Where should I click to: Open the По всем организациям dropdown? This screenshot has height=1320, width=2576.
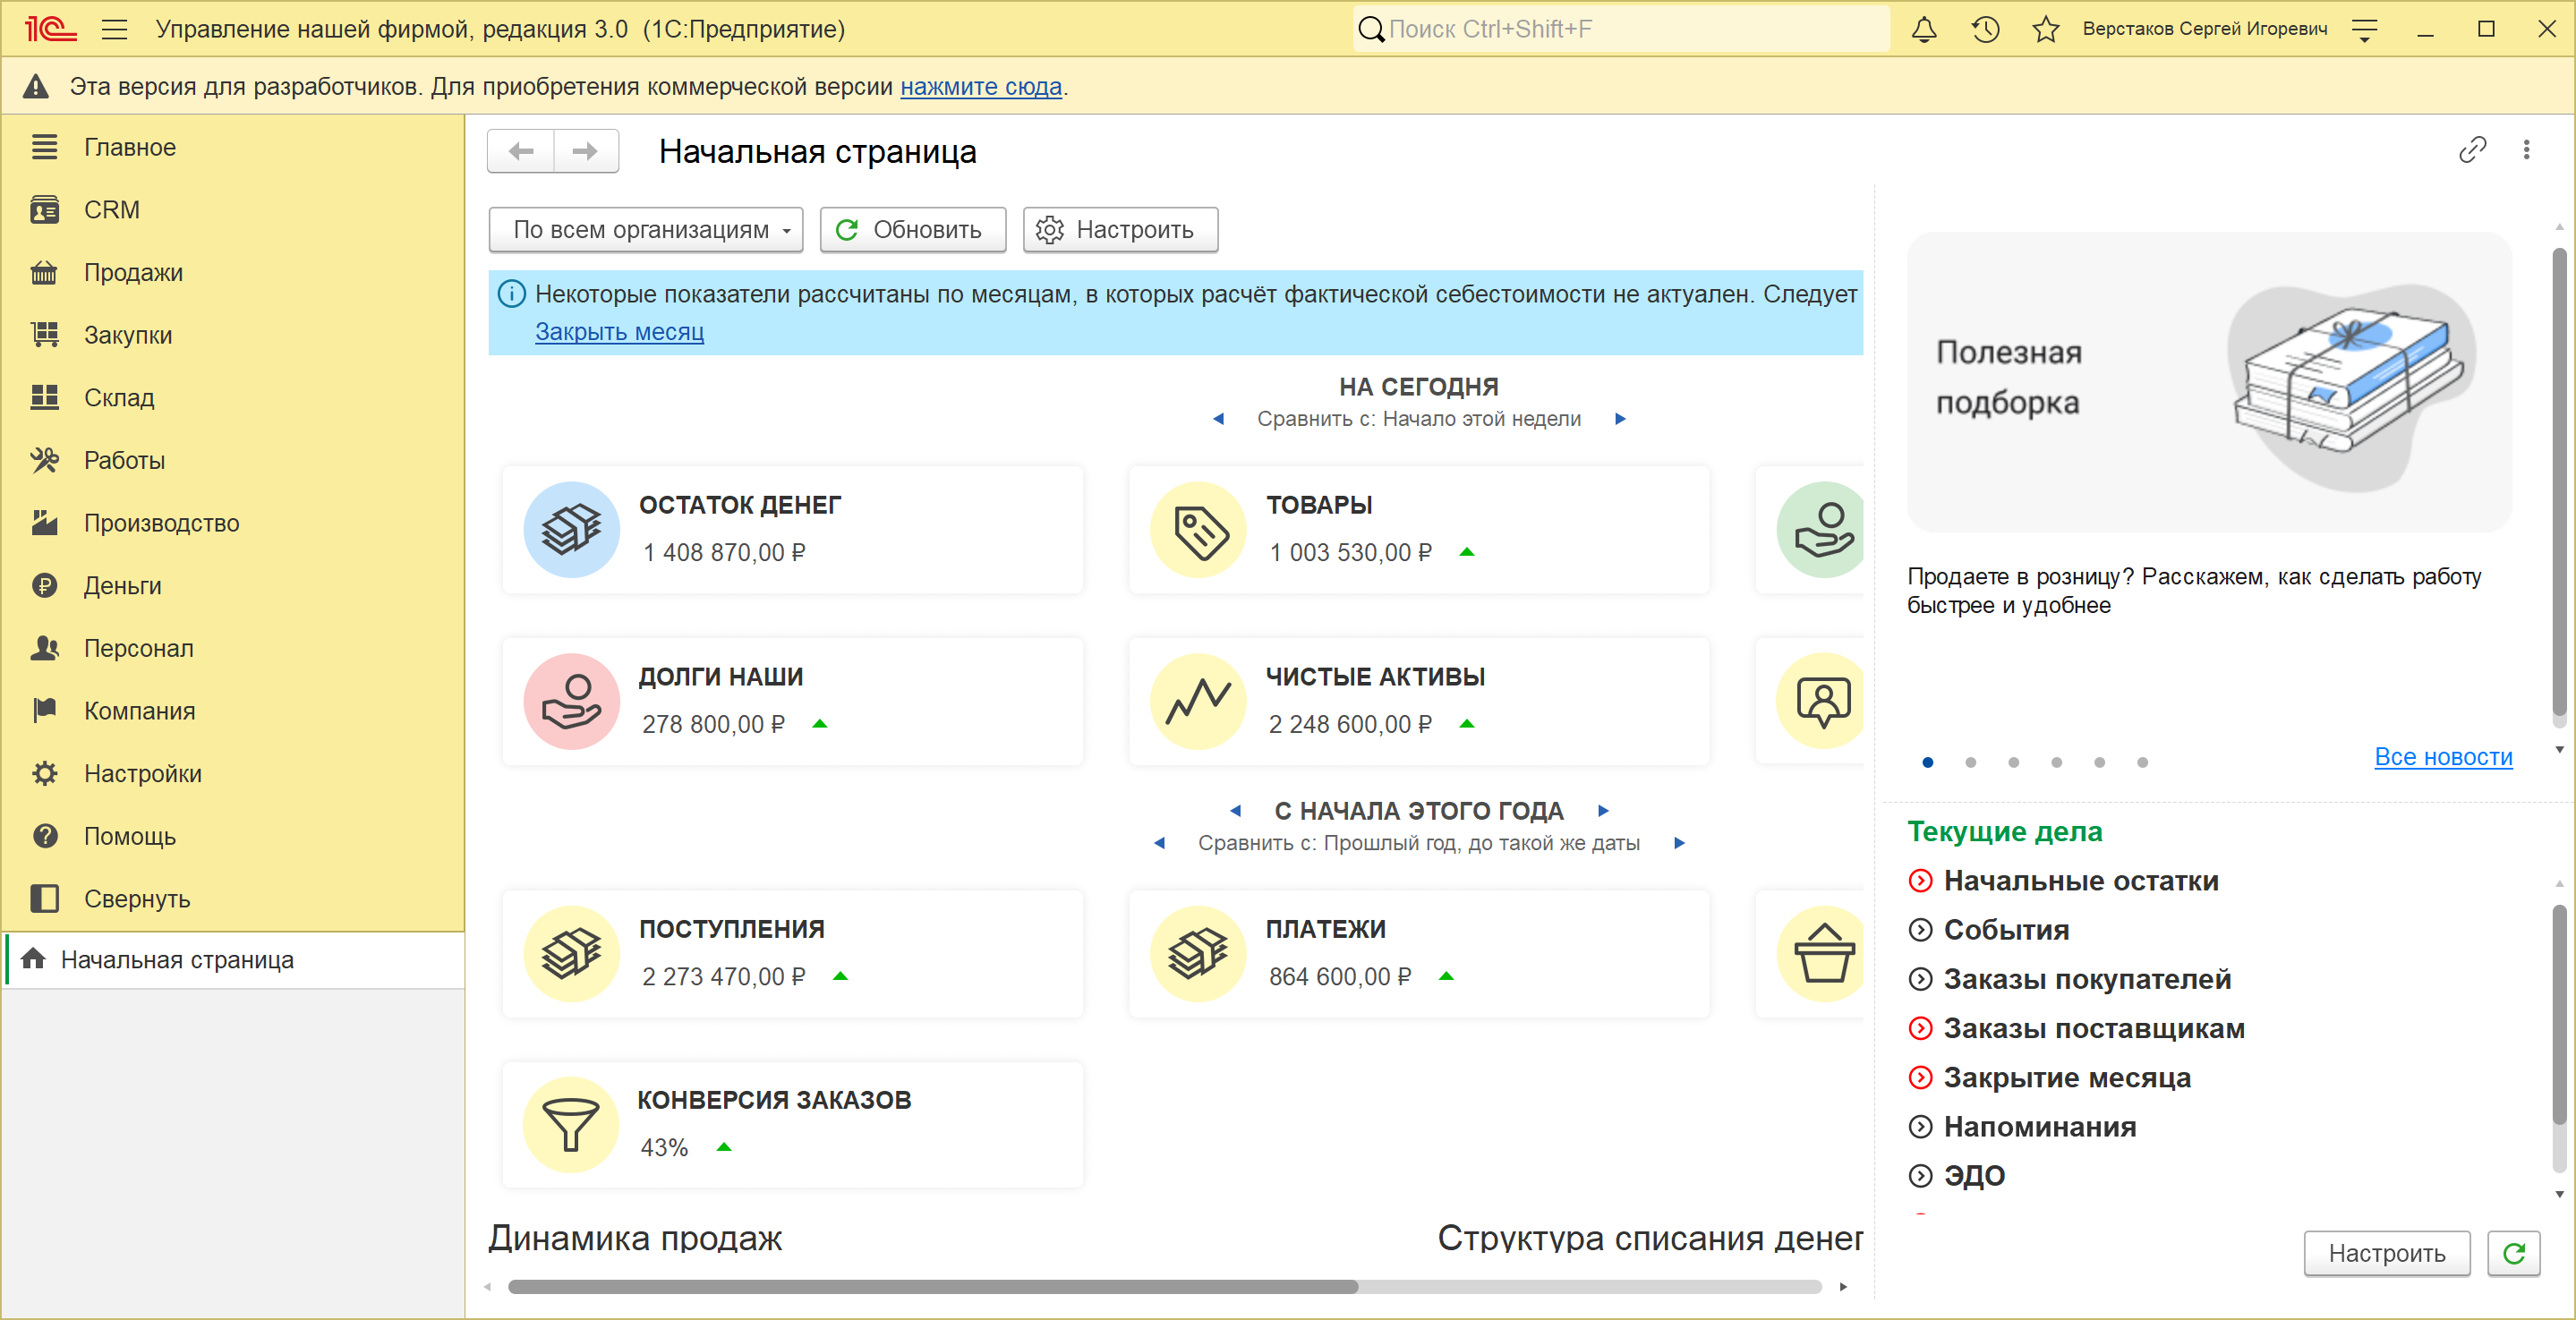tap(646, 230)
